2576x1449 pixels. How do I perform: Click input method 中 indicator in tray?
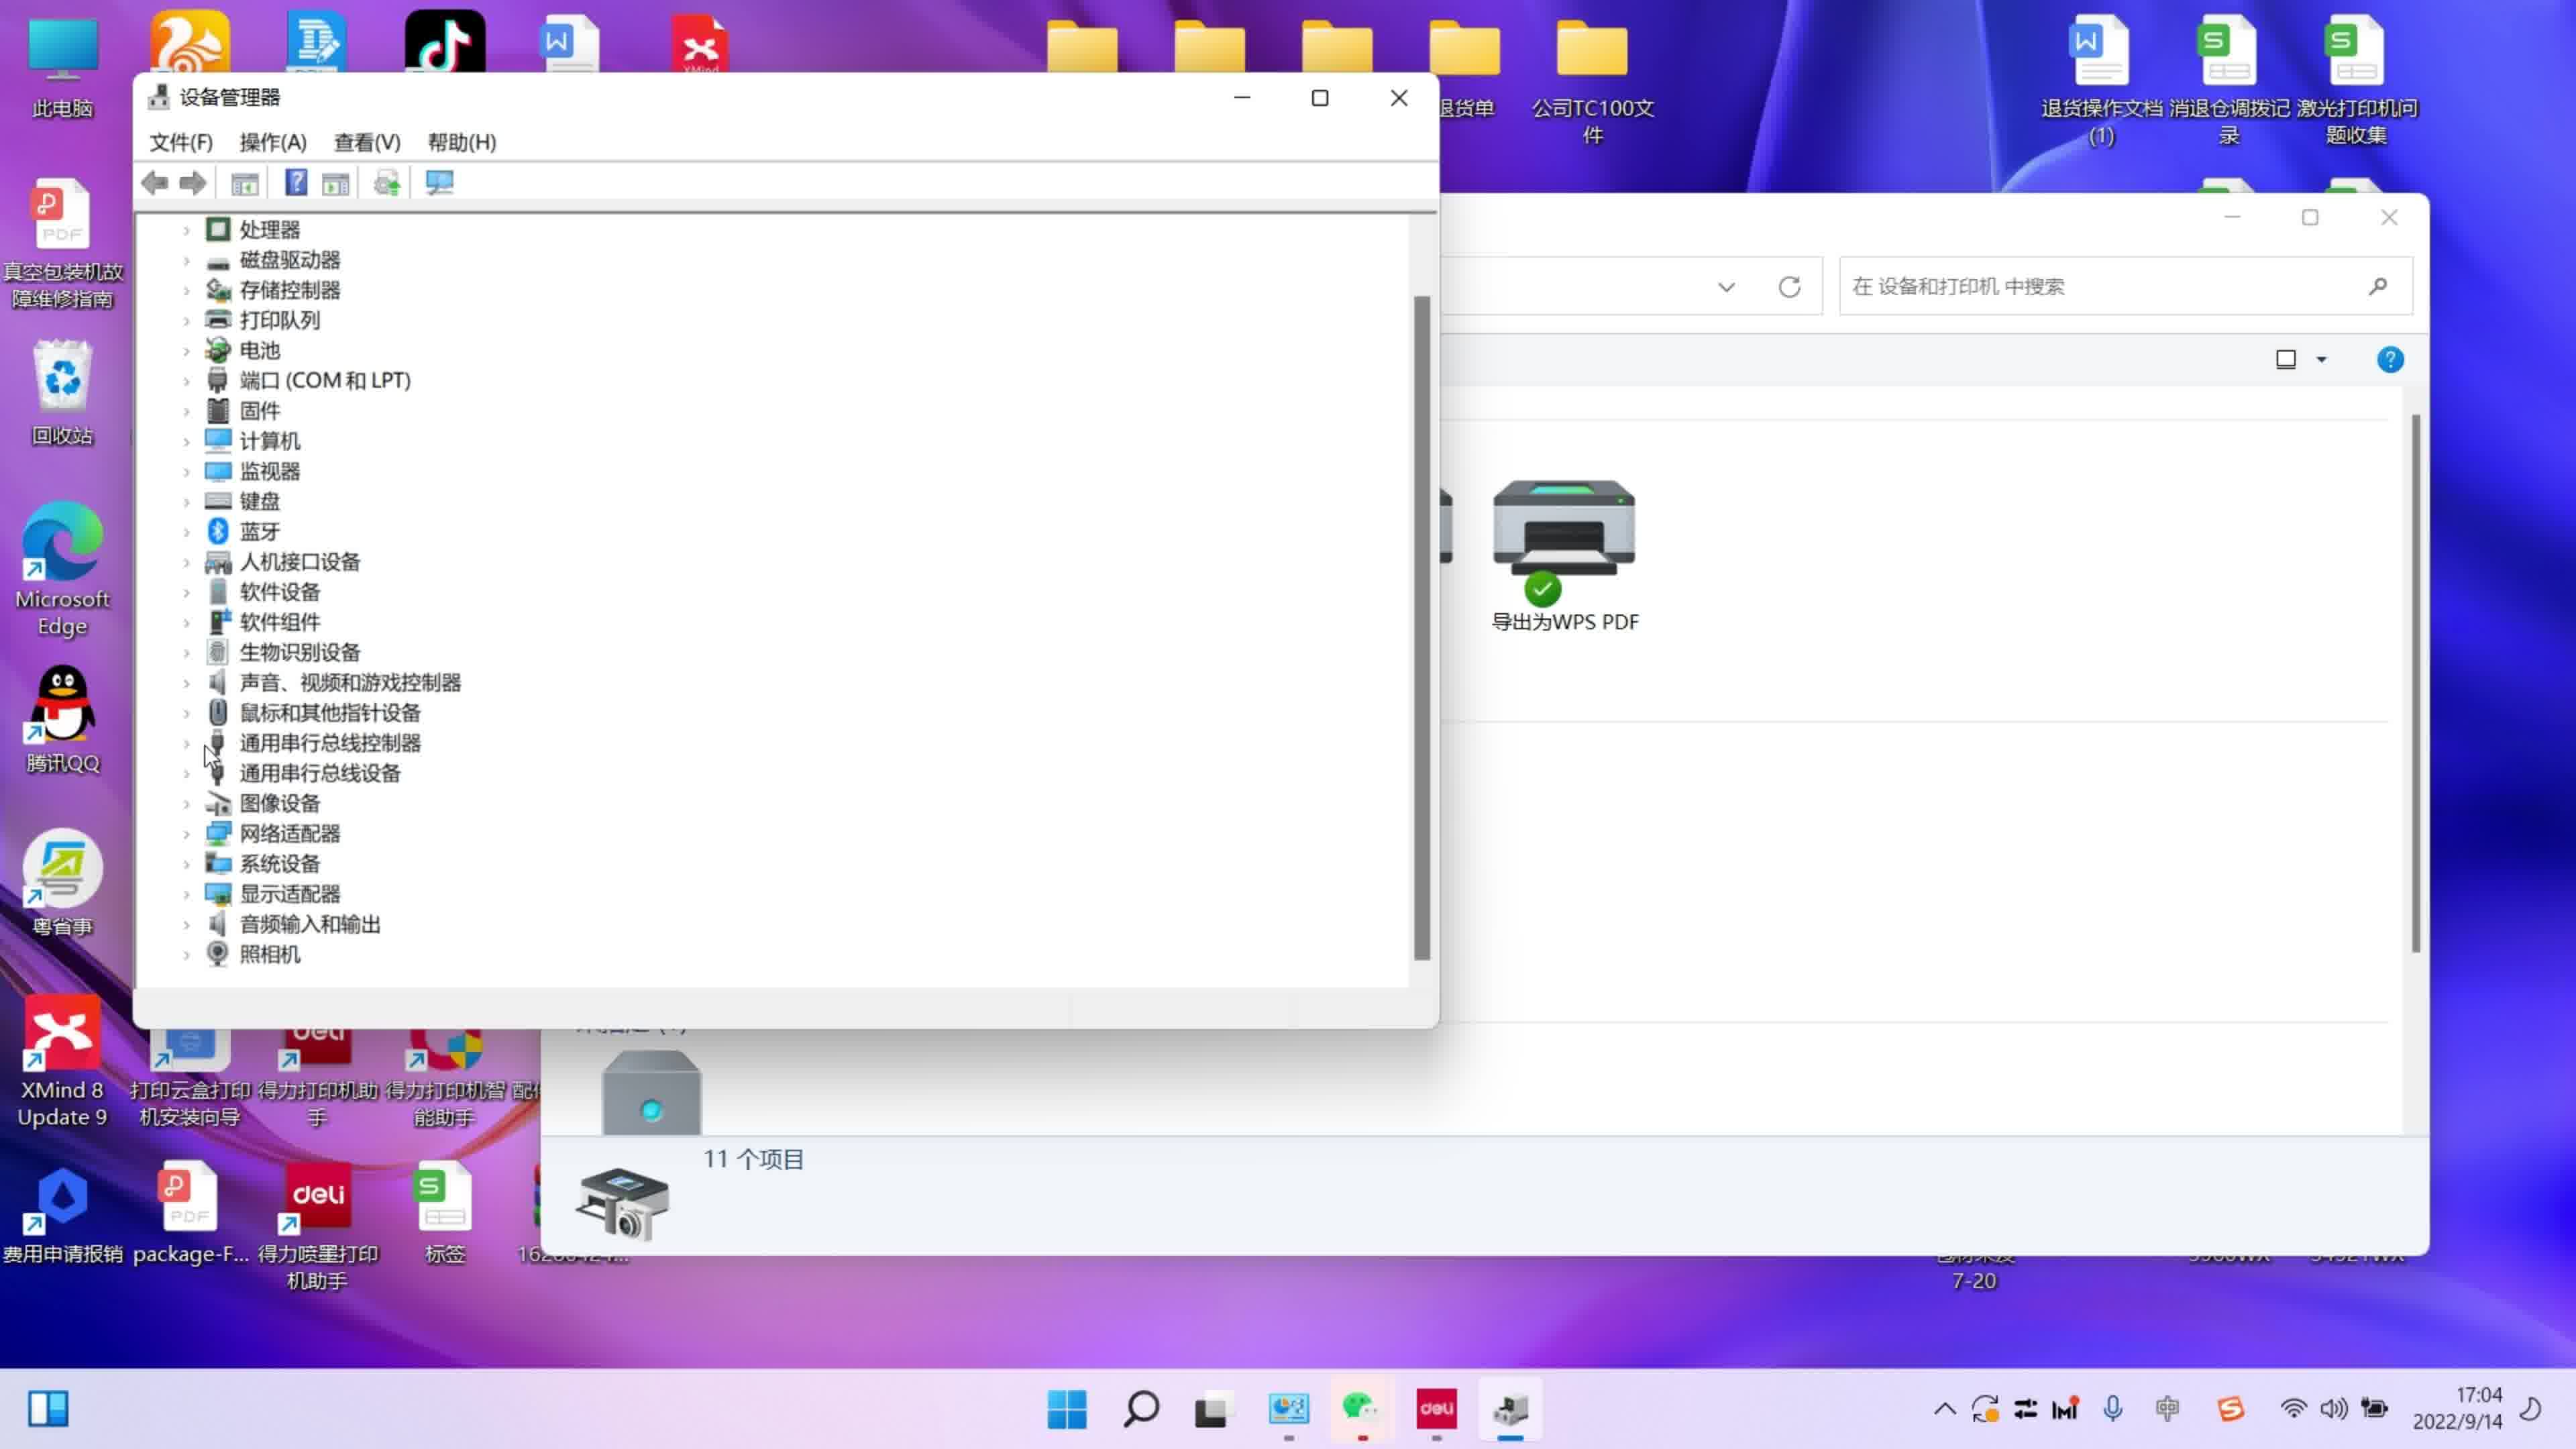pyautogui.click(x=2167, y=1410)
